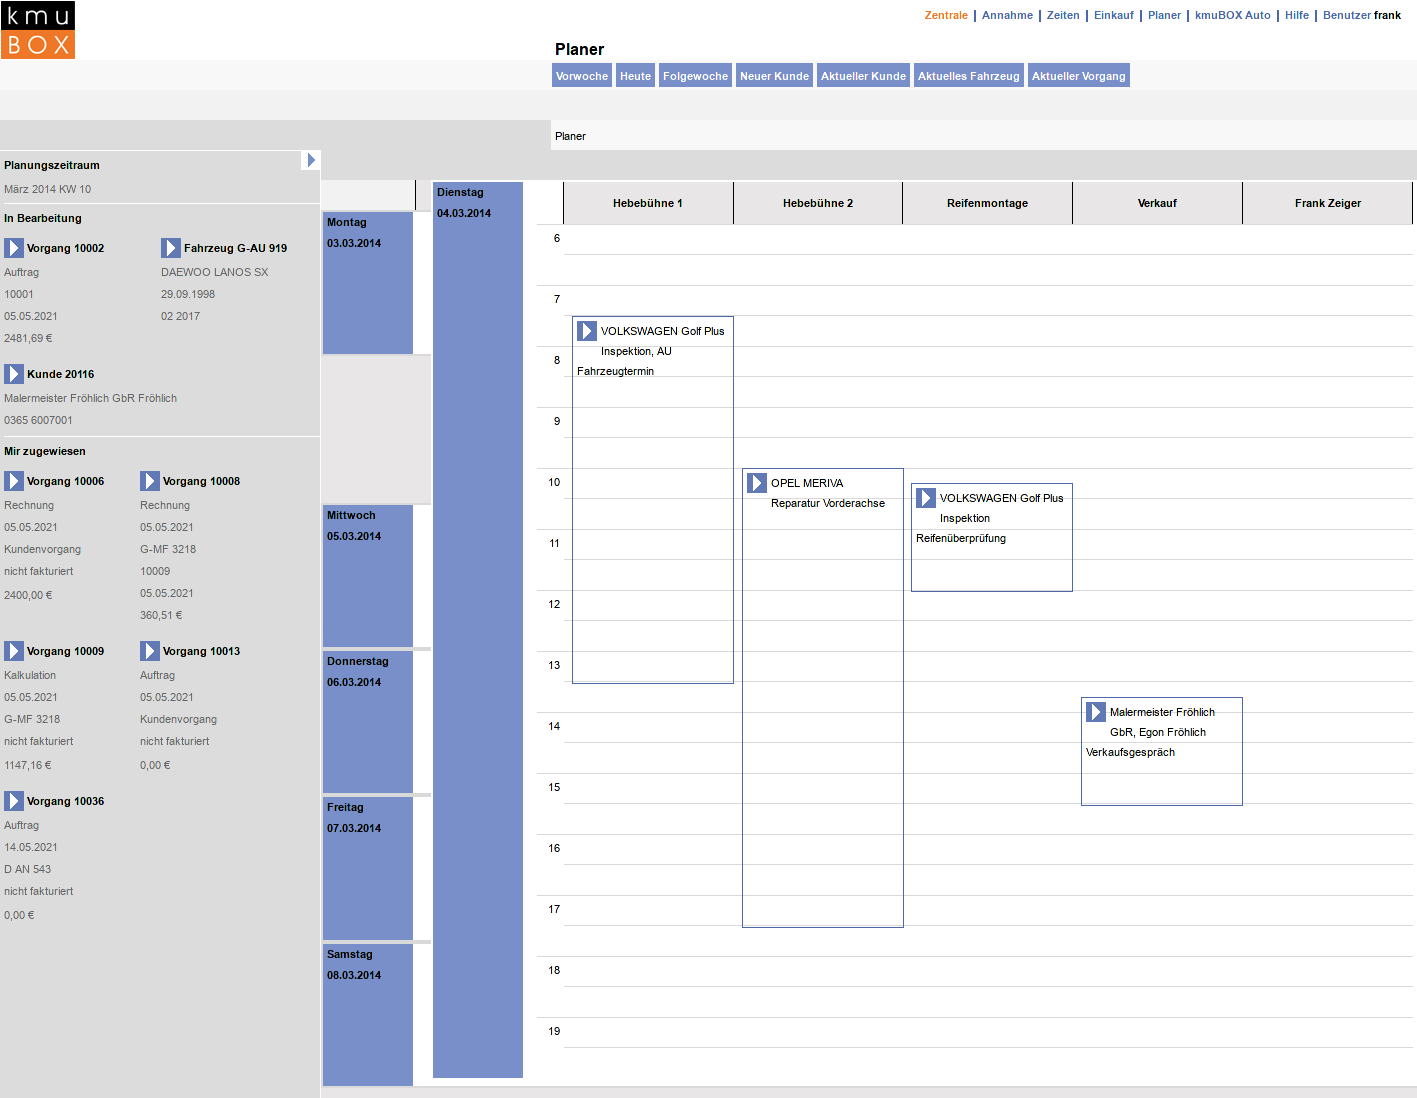This screenshot has height=1098, width=1417.
Task: Expand the Planungszeitraum panel arrow
Action: pyautogui.click(x=311, y=160)
